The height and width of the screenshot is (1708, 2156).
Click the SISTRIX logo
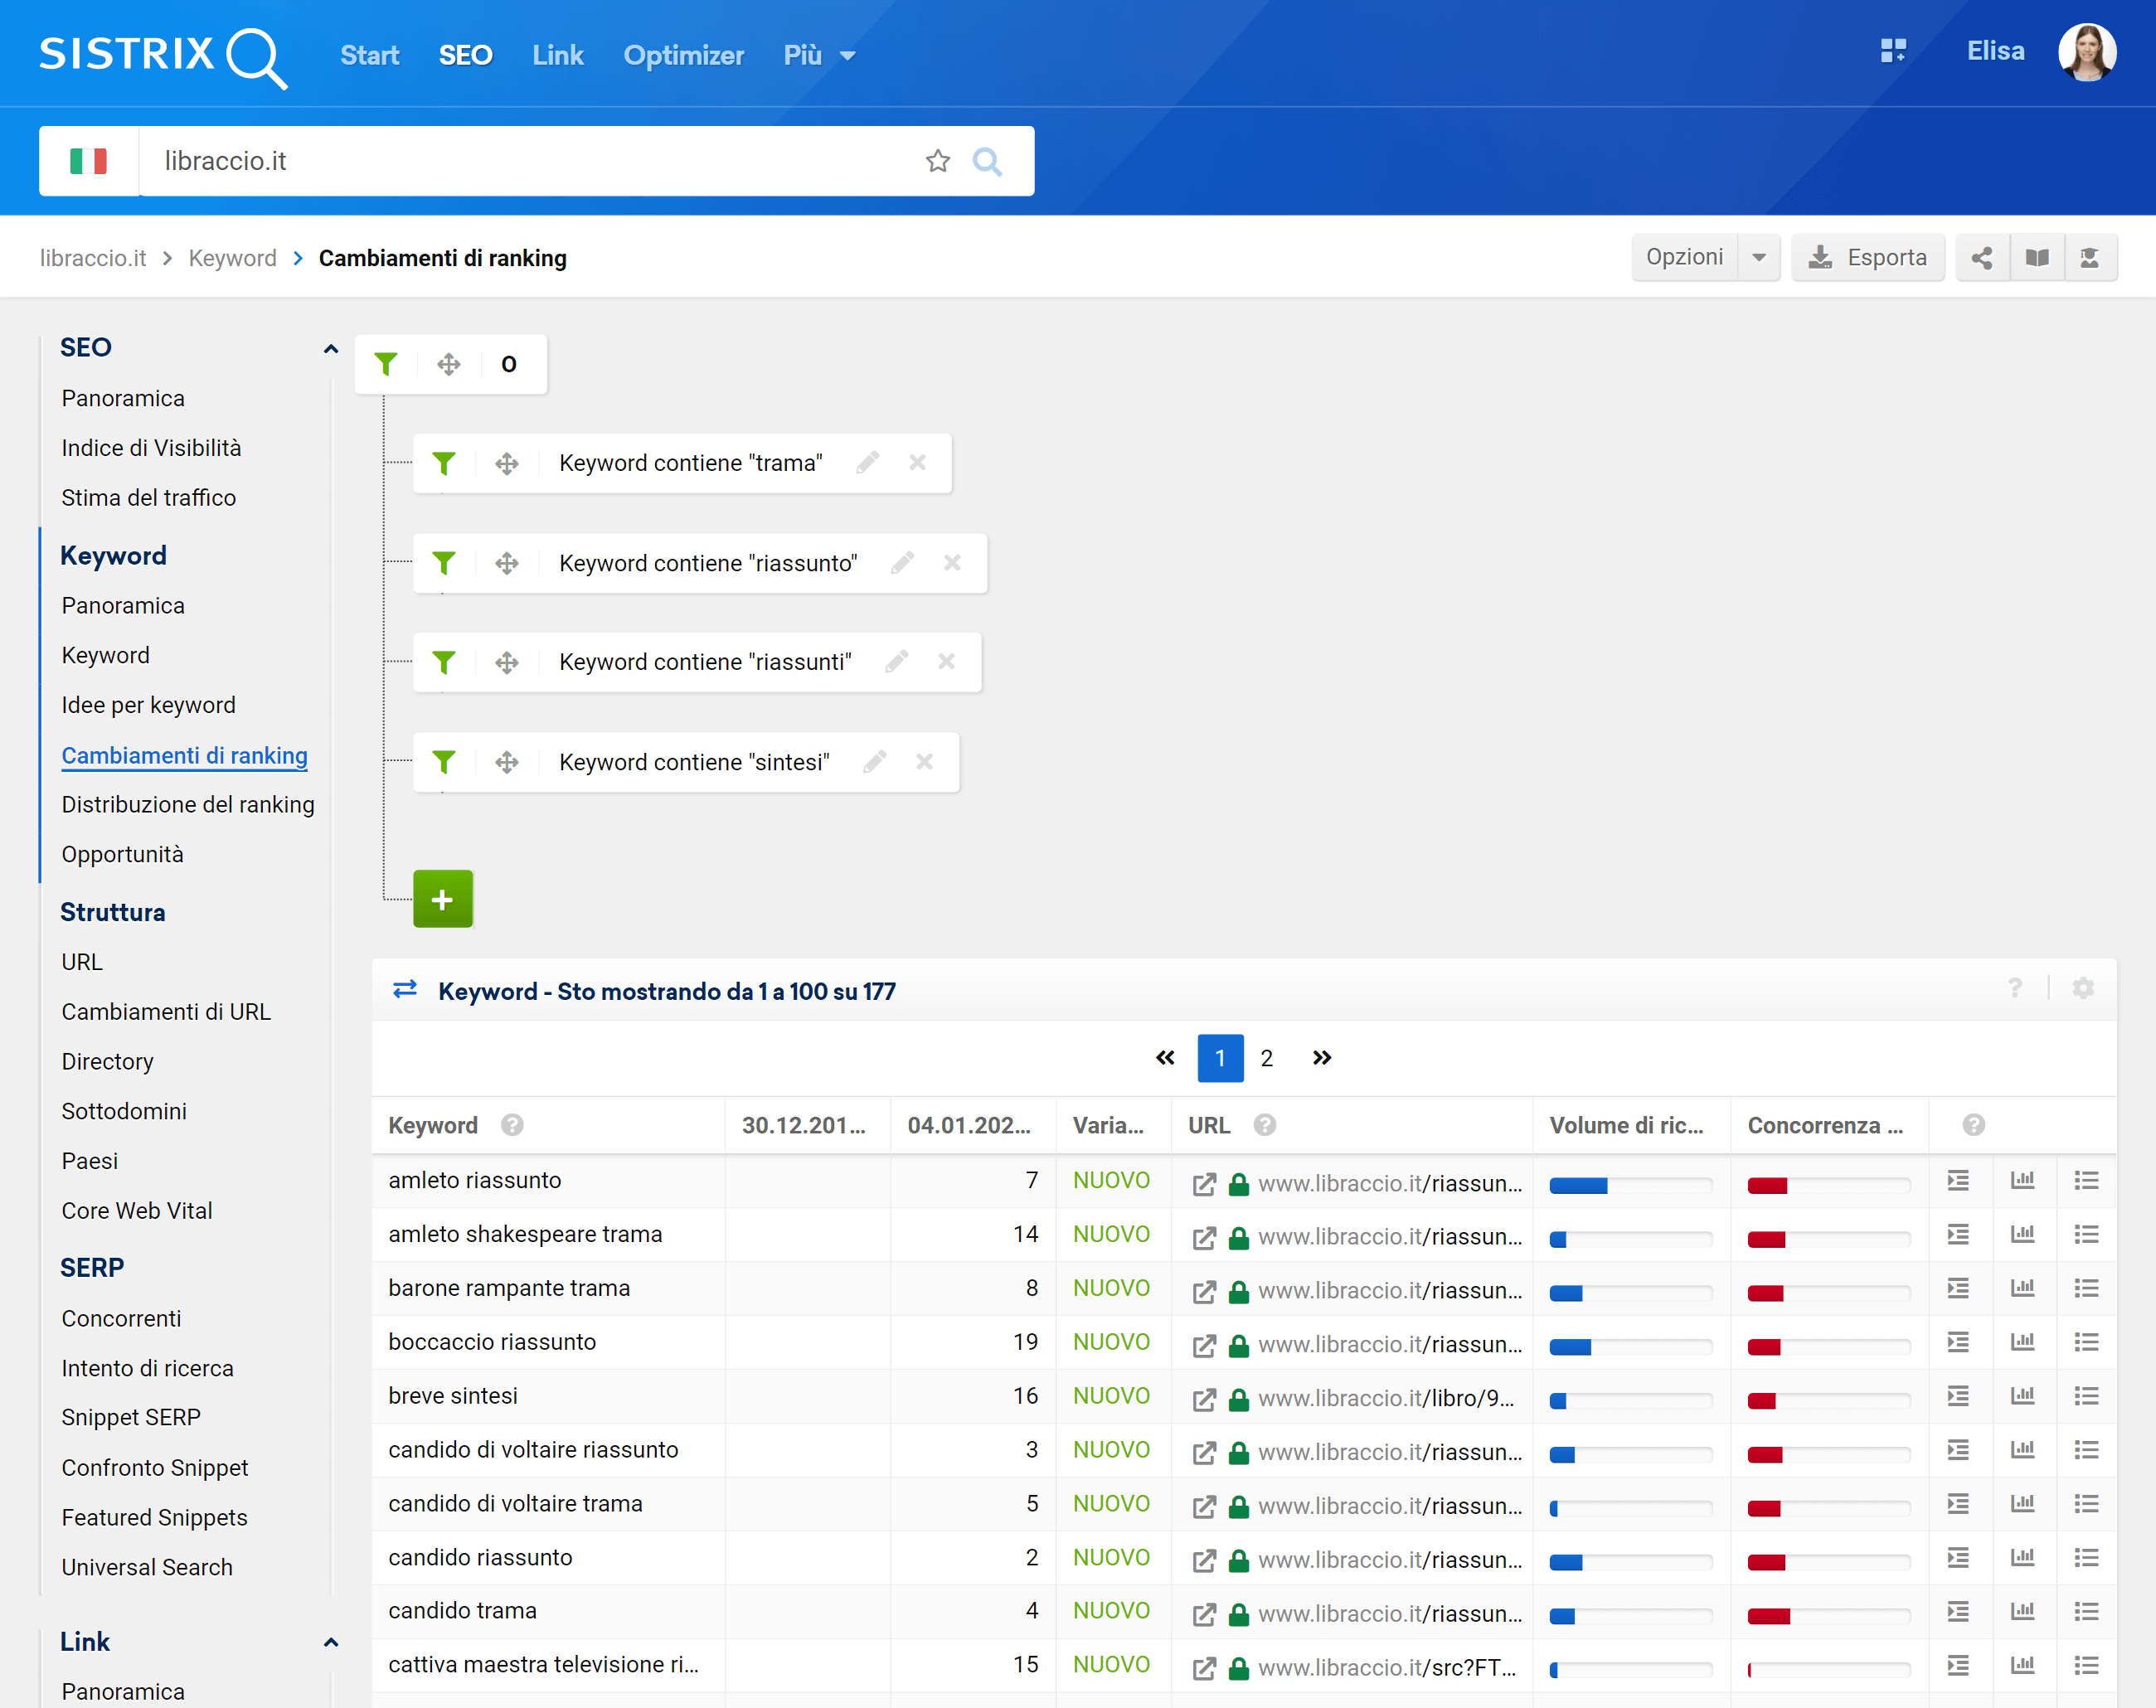[163, 56]
